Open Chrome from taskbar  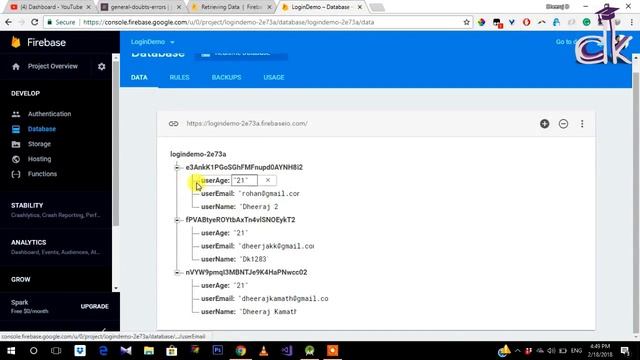[x=240, y=351]
